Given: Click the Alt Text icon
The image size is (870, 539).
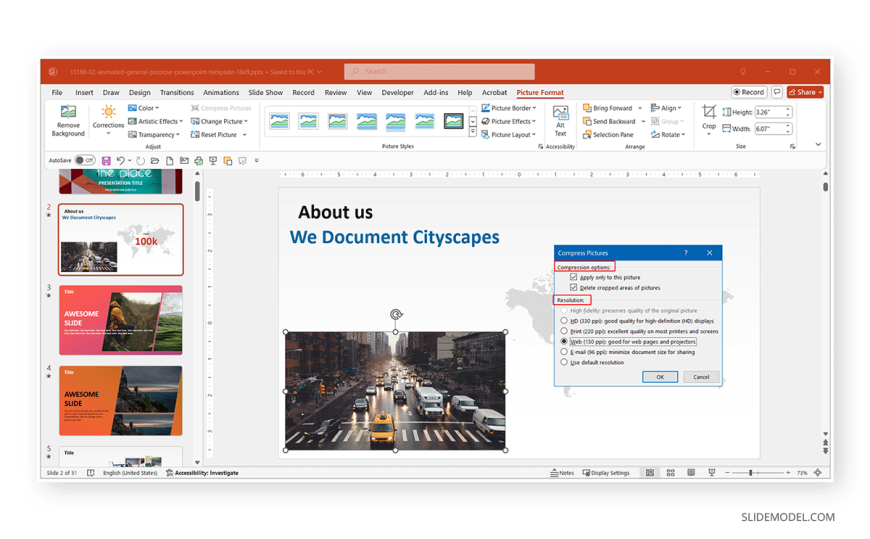Looking at the screenshot, I should pos(560,113).
